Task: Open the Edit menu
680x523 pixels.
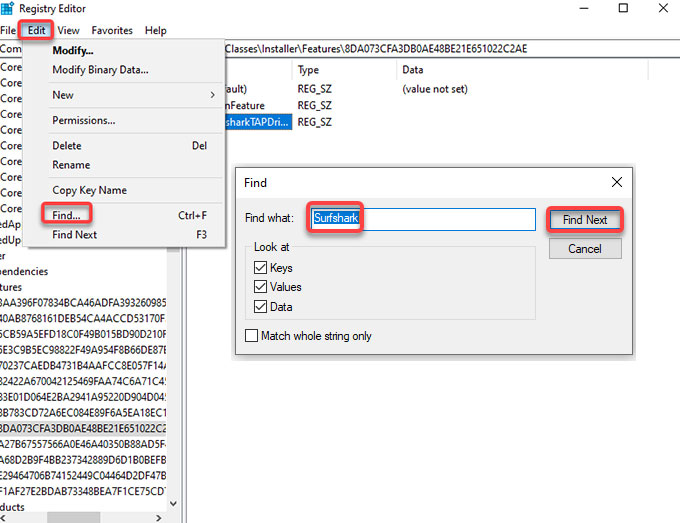Action: [x=36, y=30]
